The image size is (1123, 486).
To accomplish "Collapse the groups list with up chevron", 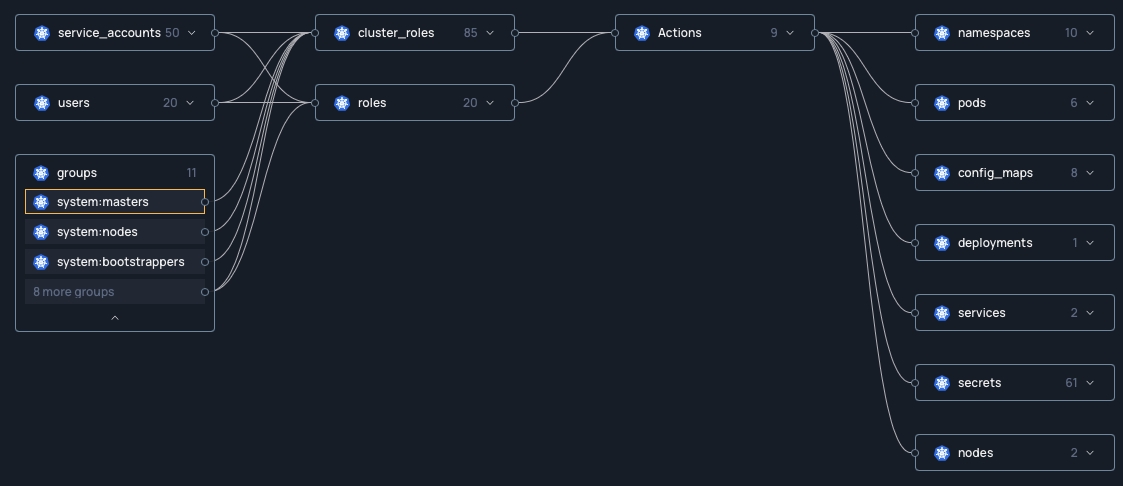I will (x=115, y=318).
